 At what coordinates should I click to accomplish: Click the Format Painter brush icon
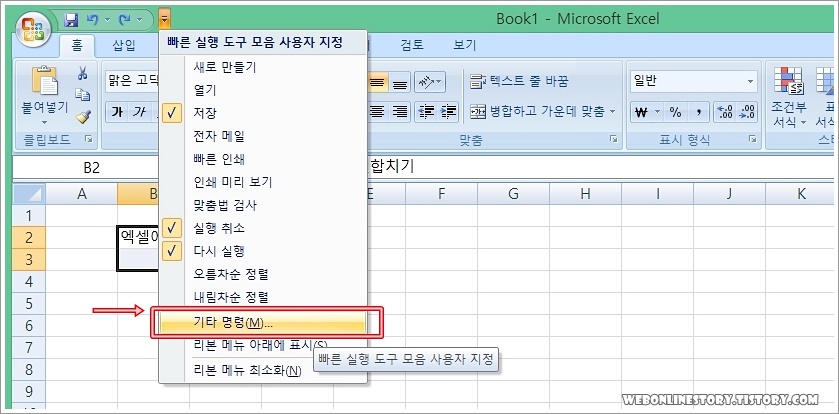click(x=82, y=116)
